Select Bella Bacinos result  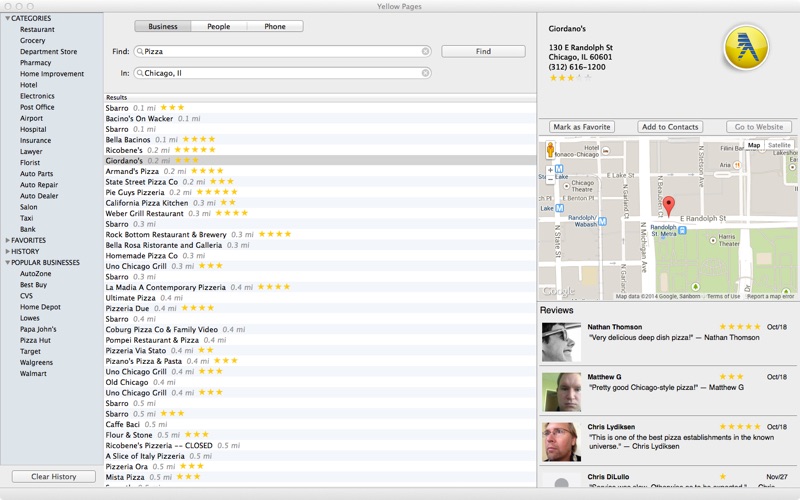point(320,139)
